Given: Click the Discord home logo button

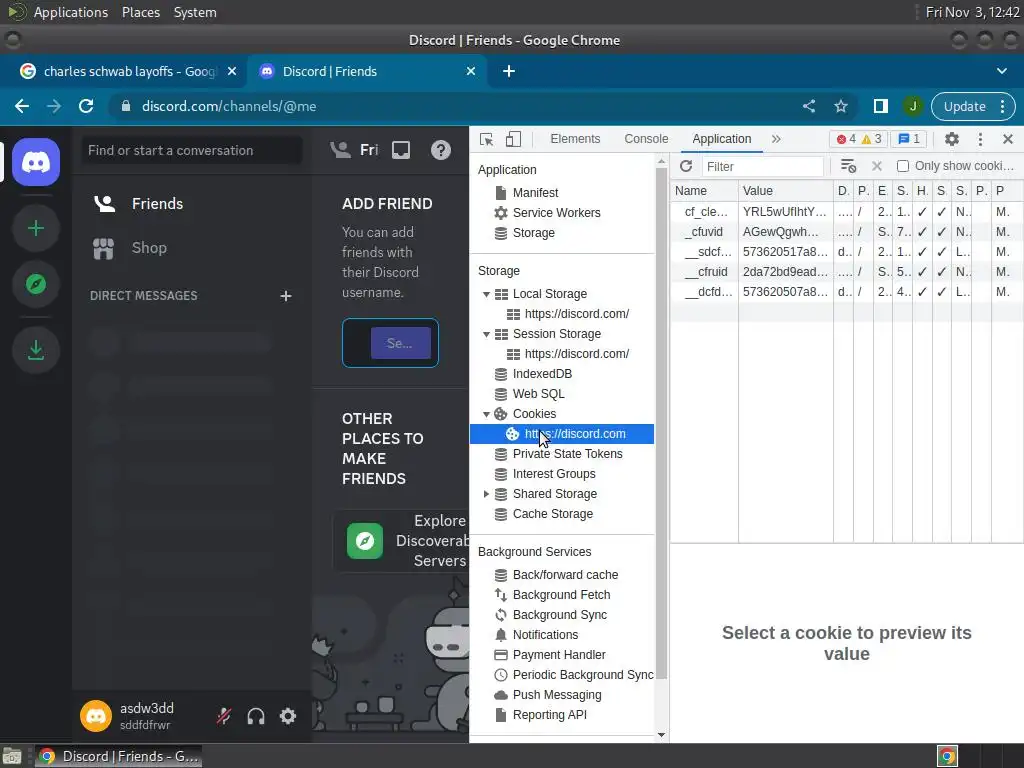Looking at the screenshot, I should (x=36, y=162).
